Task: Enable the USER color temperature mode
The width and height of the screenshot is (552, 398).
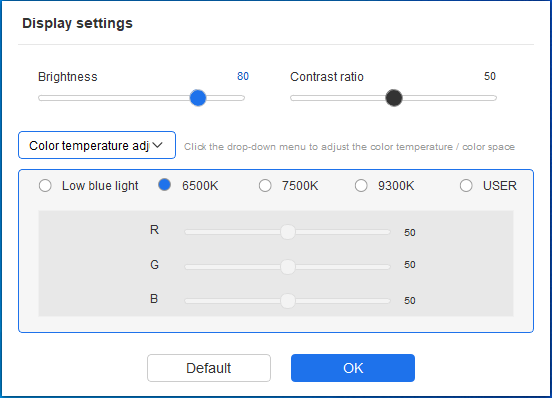Action: [466, 185]
